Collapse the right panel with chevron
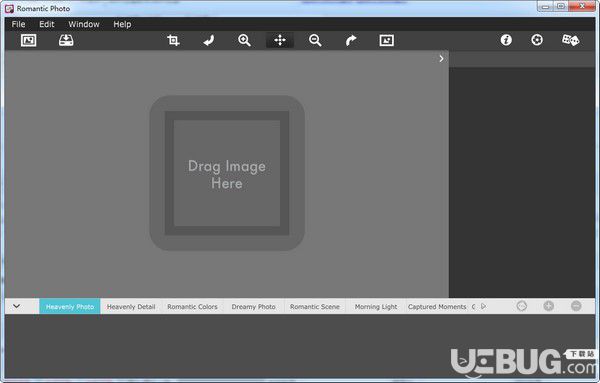600x383 pixels. click(x=441, y=59)
